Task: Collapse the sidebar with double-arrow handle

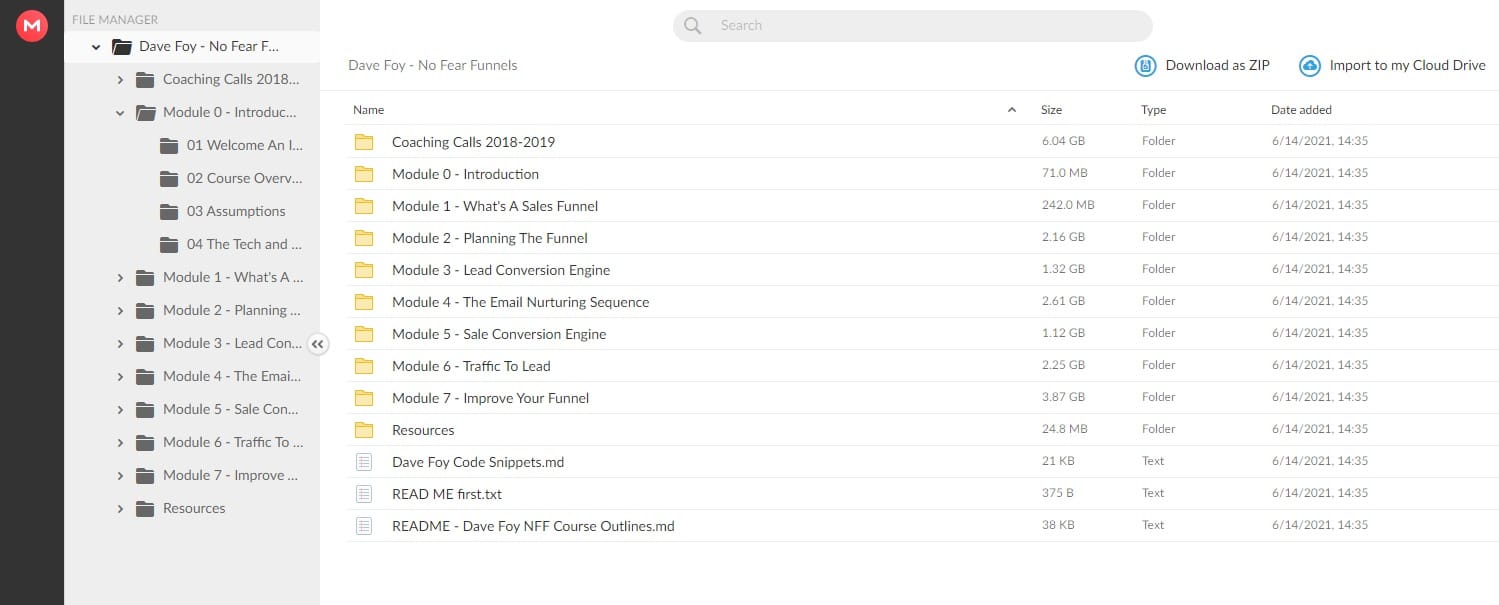Action: (318, 344)
